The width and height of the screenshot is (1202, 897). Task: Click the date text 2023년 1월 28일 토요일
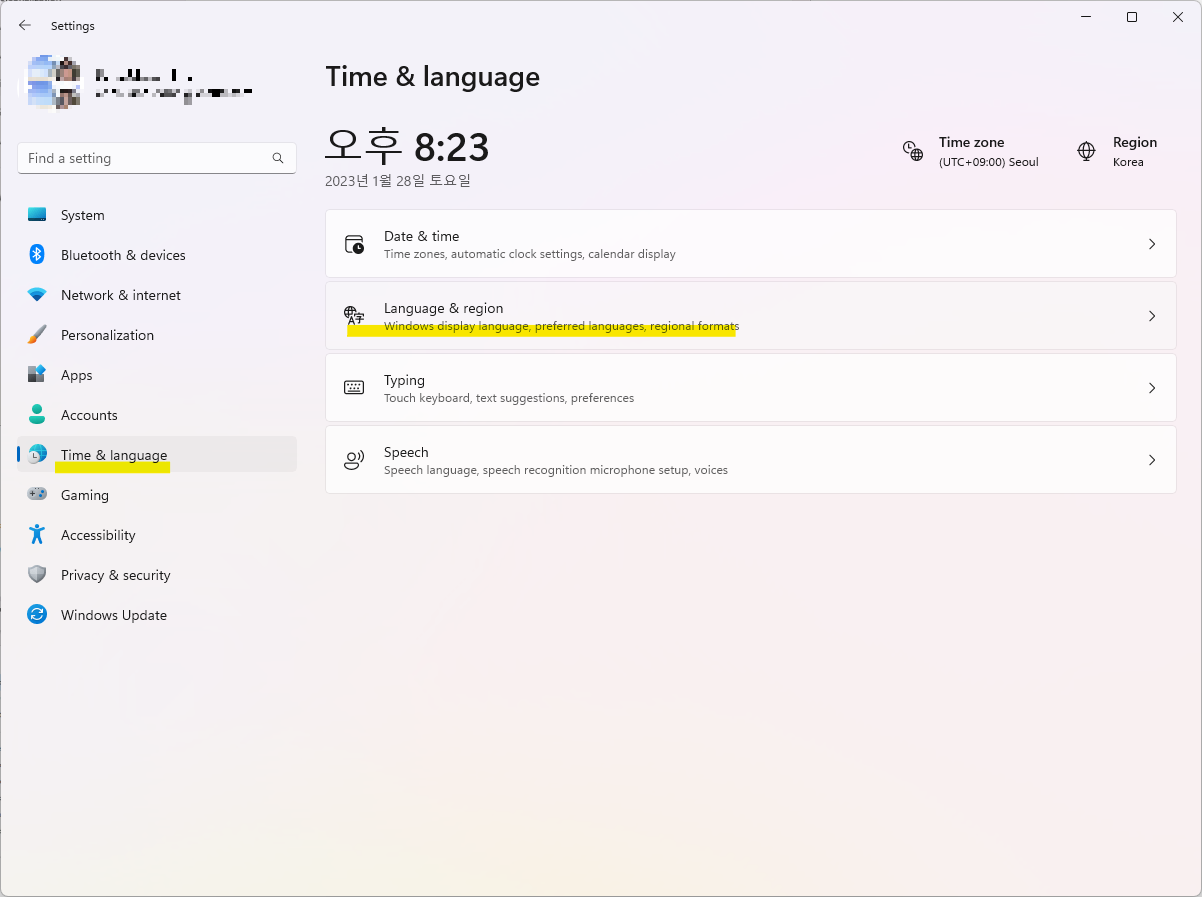click(x=398, y=181)
